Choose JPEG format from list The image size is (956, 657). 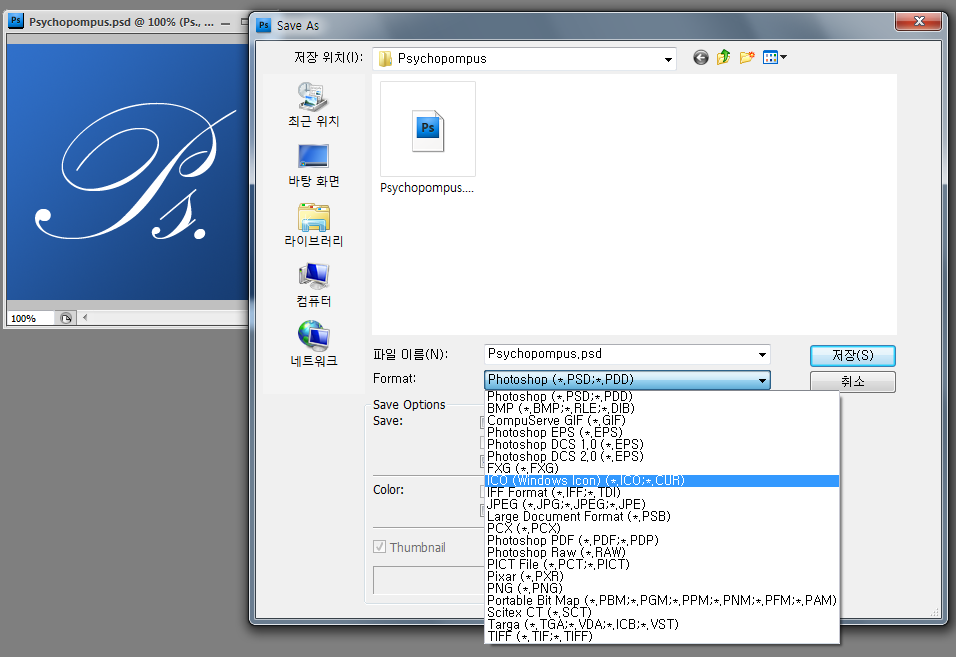tap(662, 505)
